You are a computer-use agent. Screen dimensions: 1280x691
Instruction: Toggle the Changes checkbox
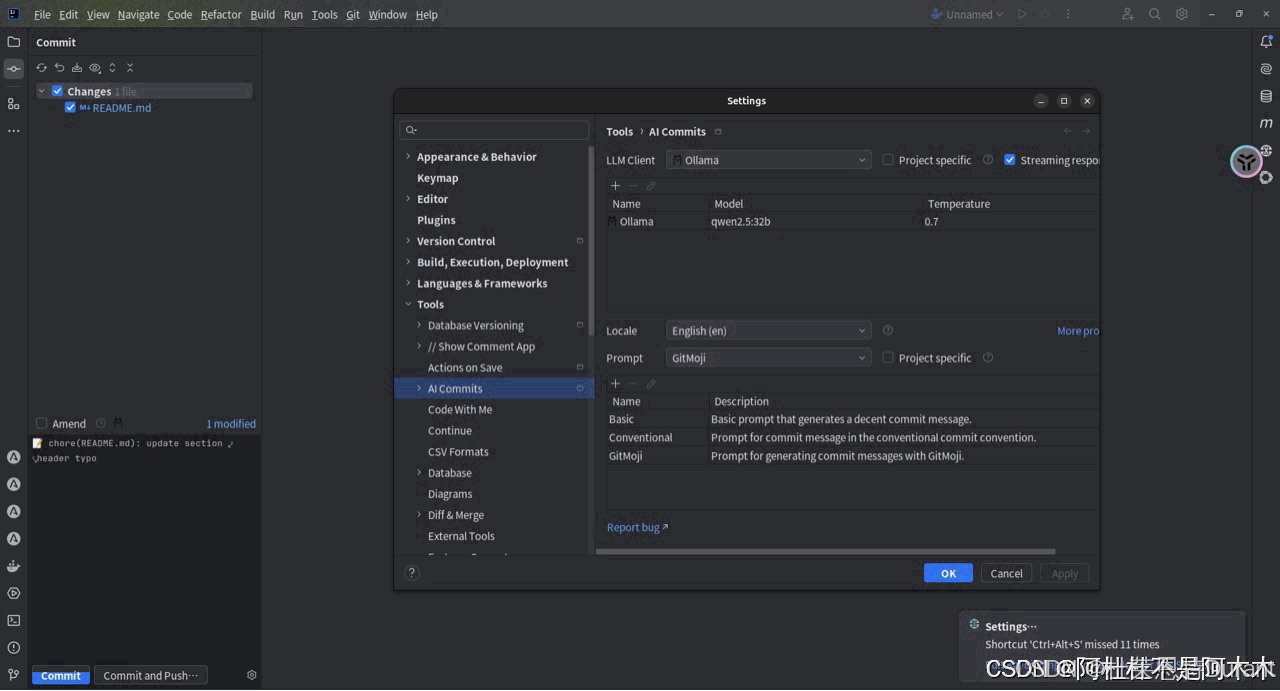click(x=57, y=91)
